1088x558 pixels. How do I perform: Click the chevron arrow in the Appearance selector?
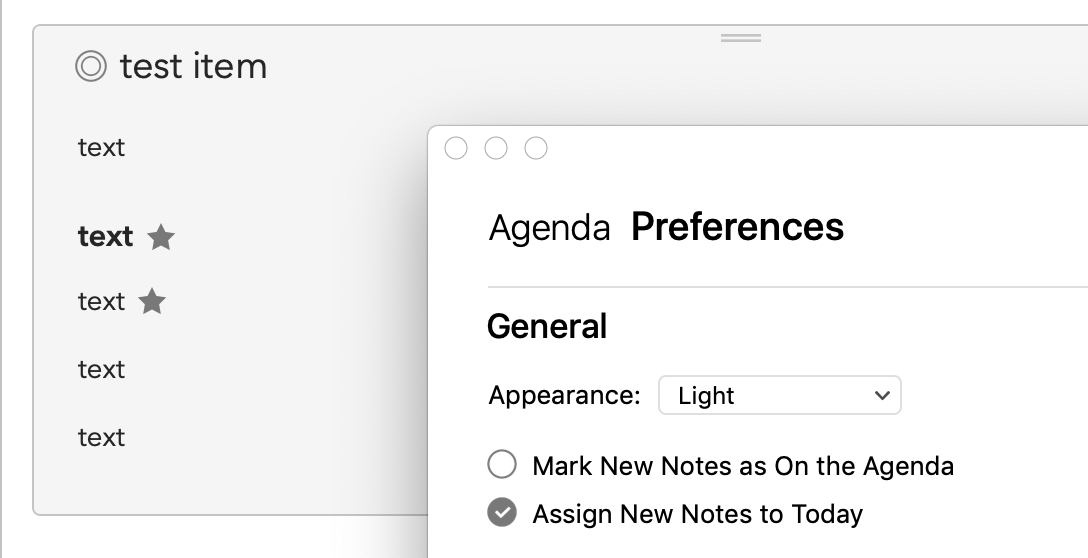click(882, 396)
